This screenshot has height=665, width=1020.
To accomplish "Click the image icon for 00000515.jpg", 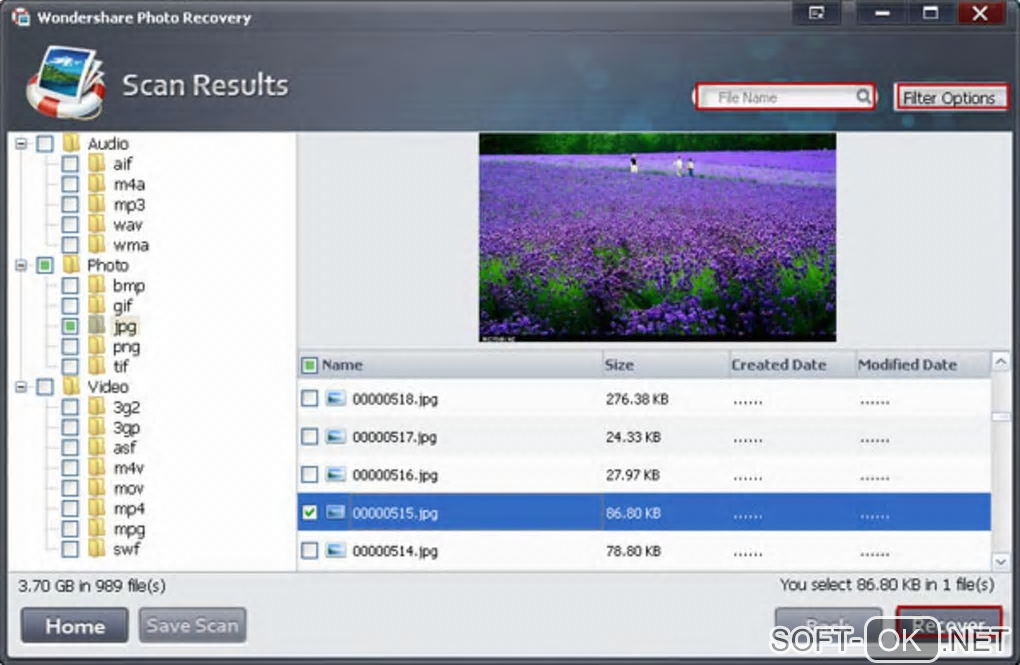I will tap(335, 512).
